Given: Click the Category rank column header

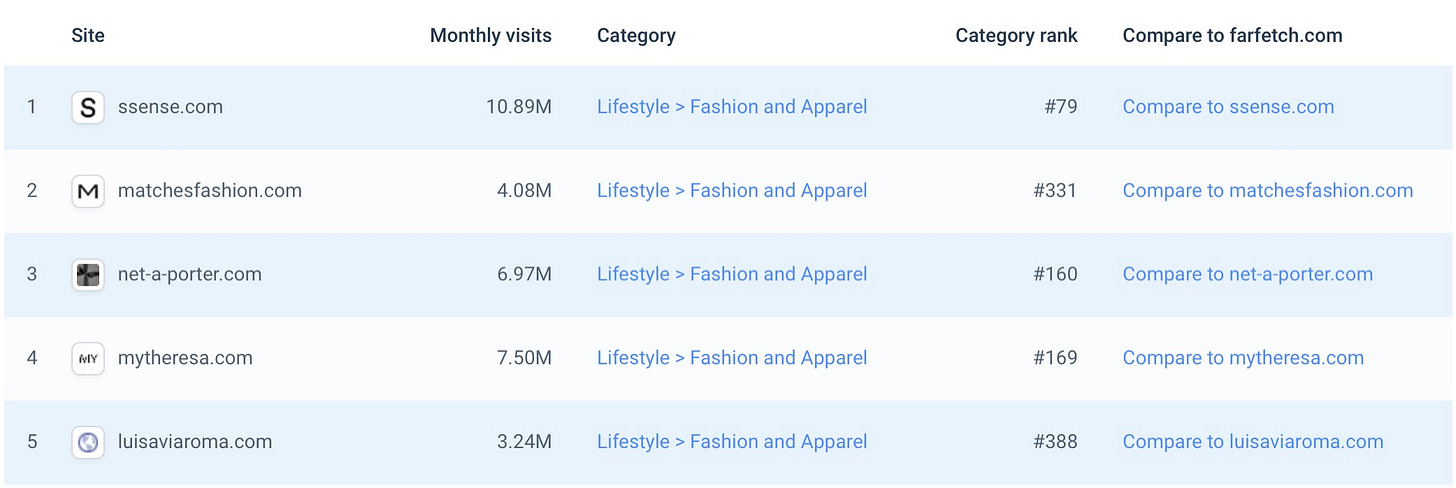Looking at the screenshot, I should [x=1017, y=35].
